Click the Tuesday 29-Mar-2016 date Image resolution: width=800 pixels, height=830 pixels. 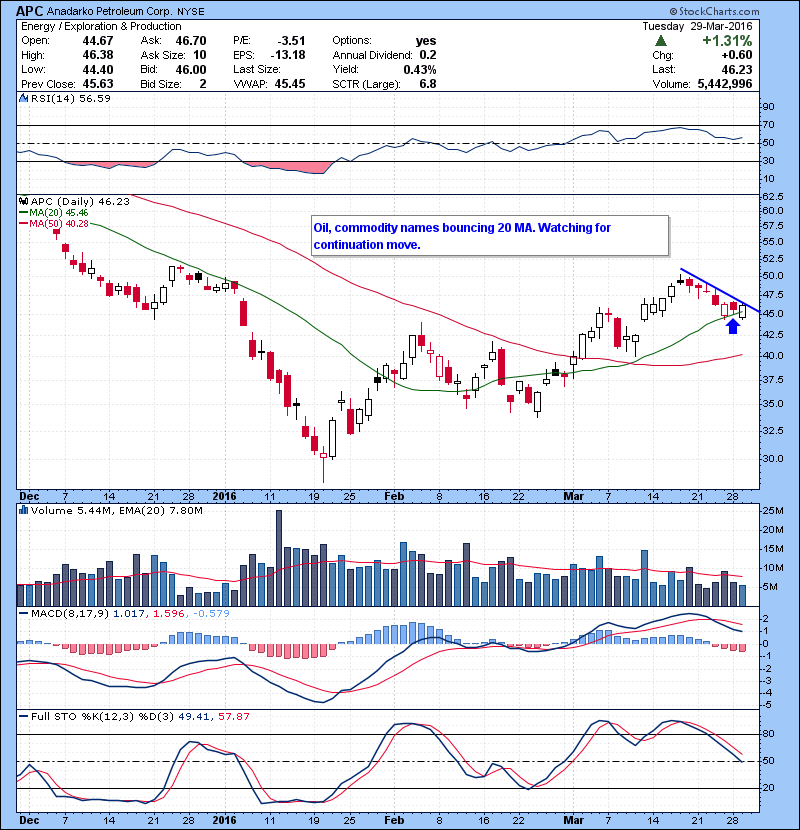tap(697, 26)
